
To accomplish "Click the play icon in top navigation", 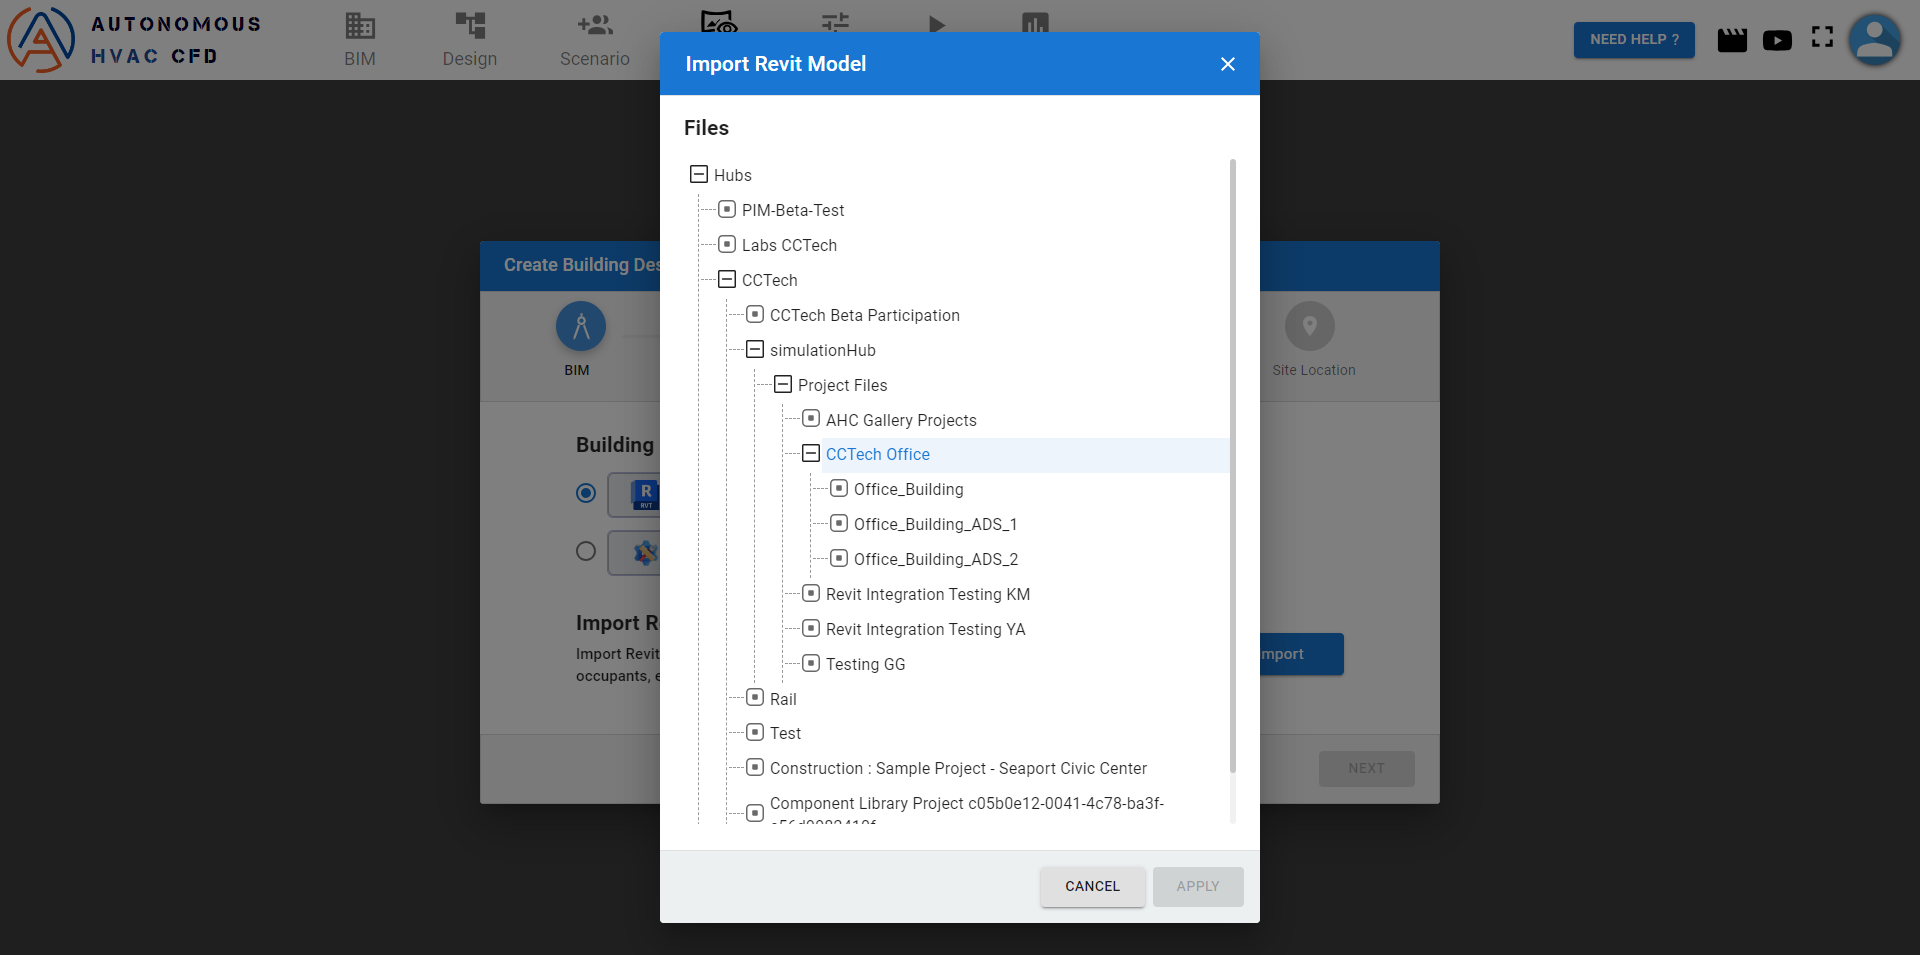I will point(936,23).
